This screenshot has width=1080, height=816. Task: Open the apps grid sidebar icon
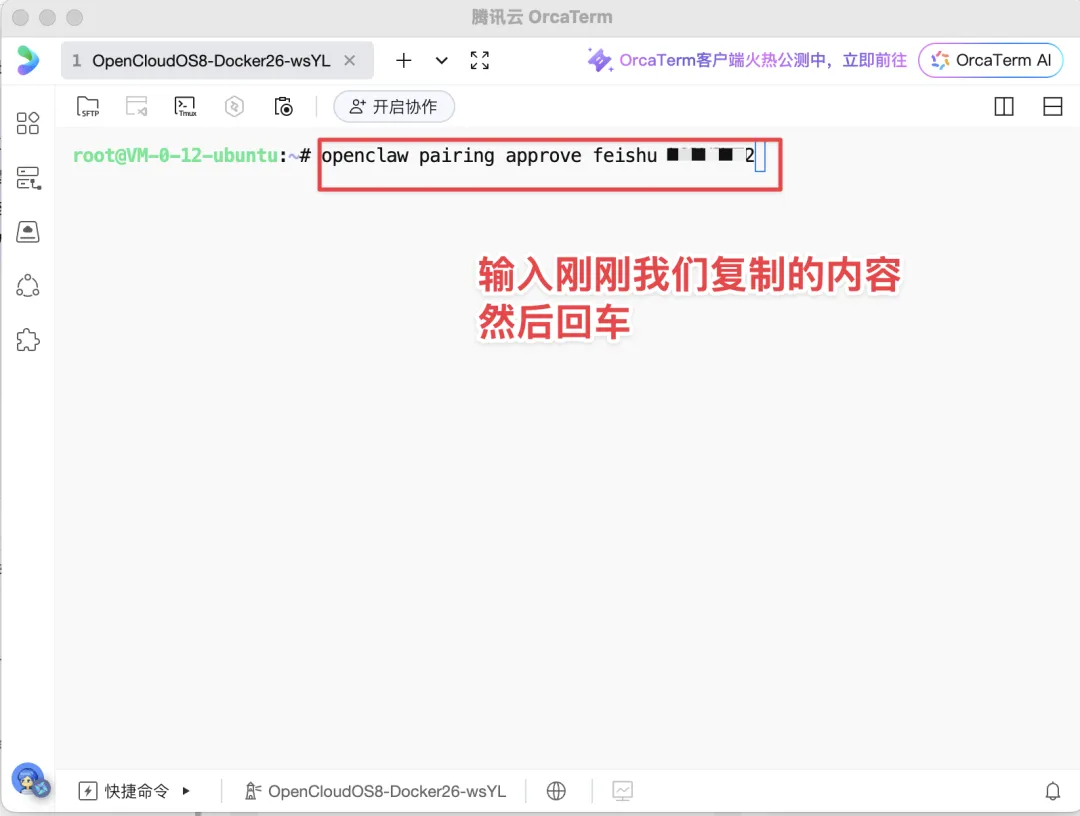28,123
